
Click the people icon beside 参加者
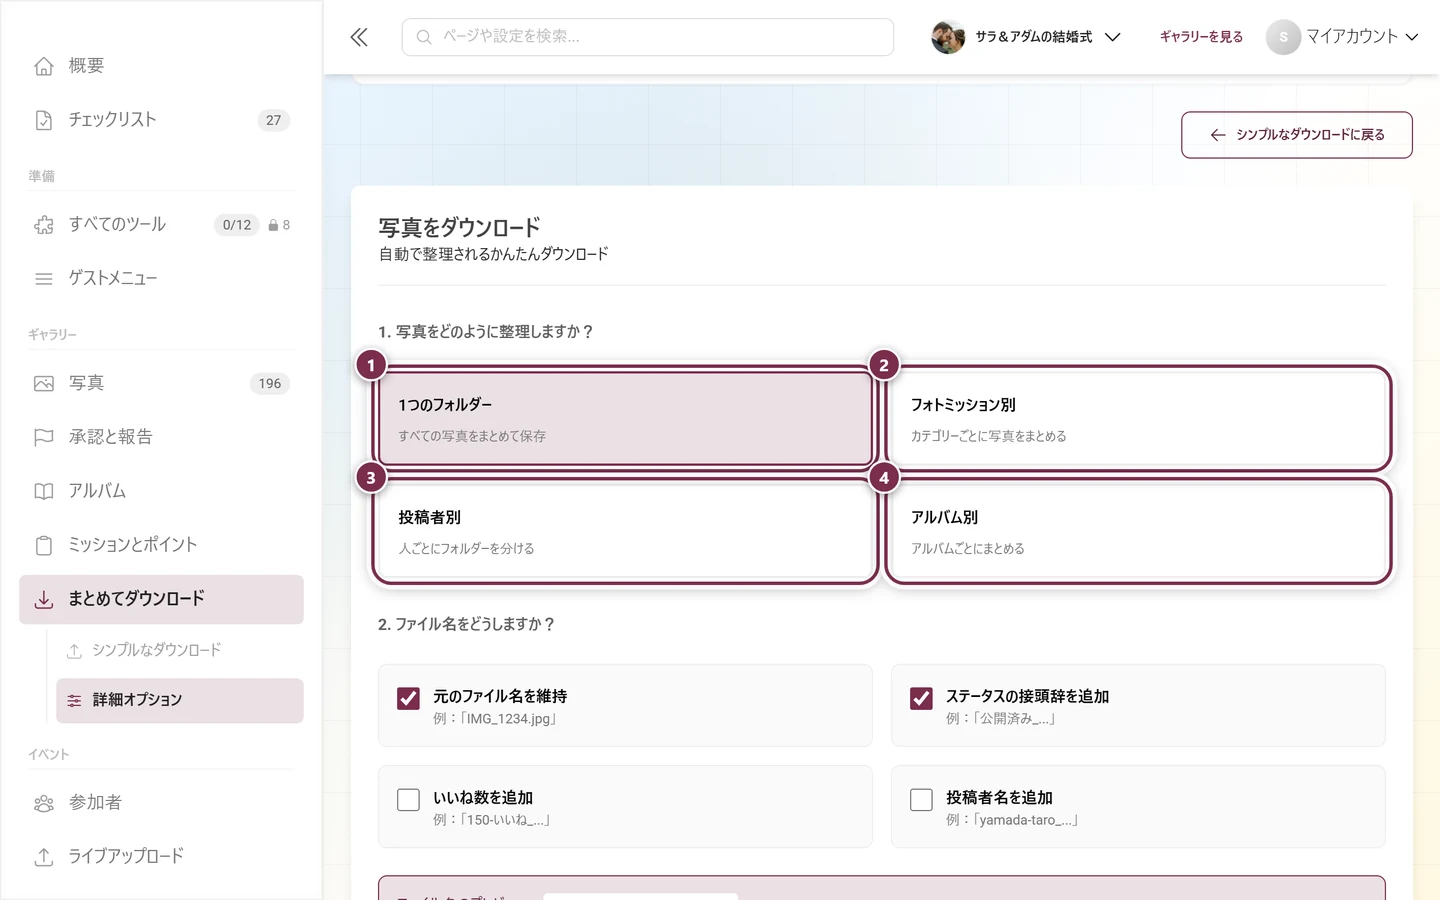[44, 803]
